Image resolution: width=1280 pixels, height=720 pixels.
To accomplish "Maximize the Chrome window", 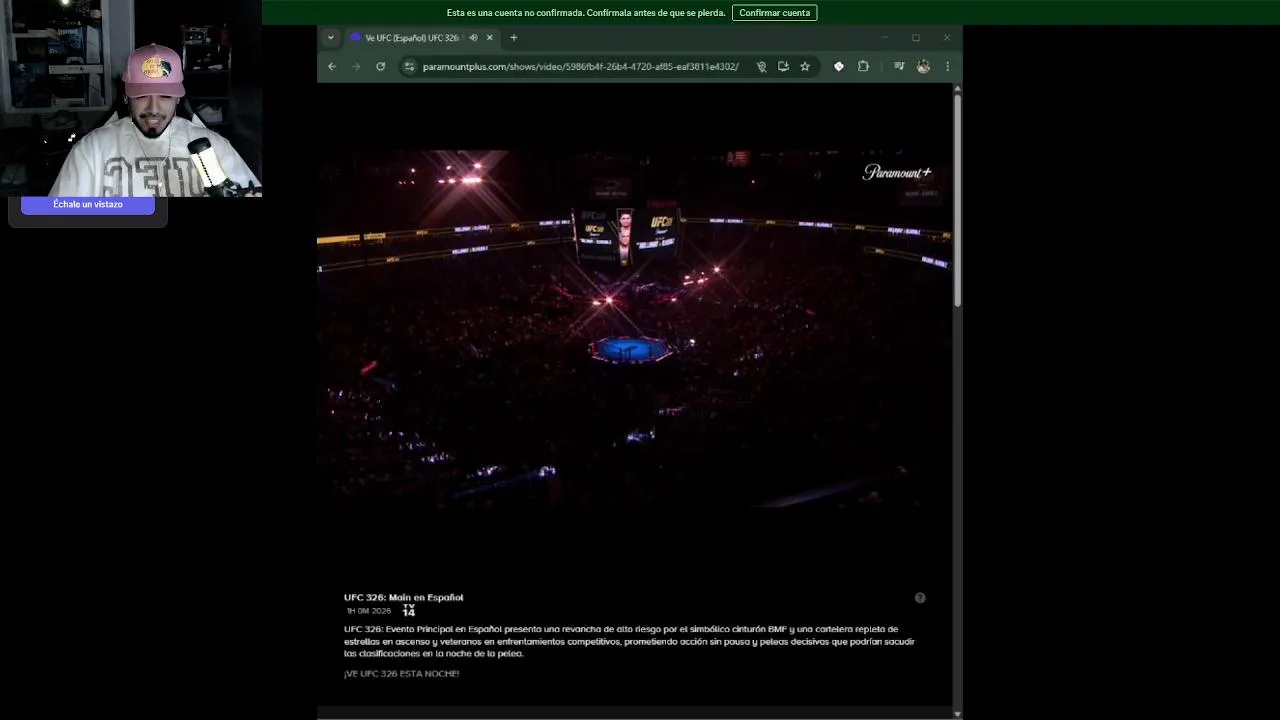I will [x=916, y=38].
